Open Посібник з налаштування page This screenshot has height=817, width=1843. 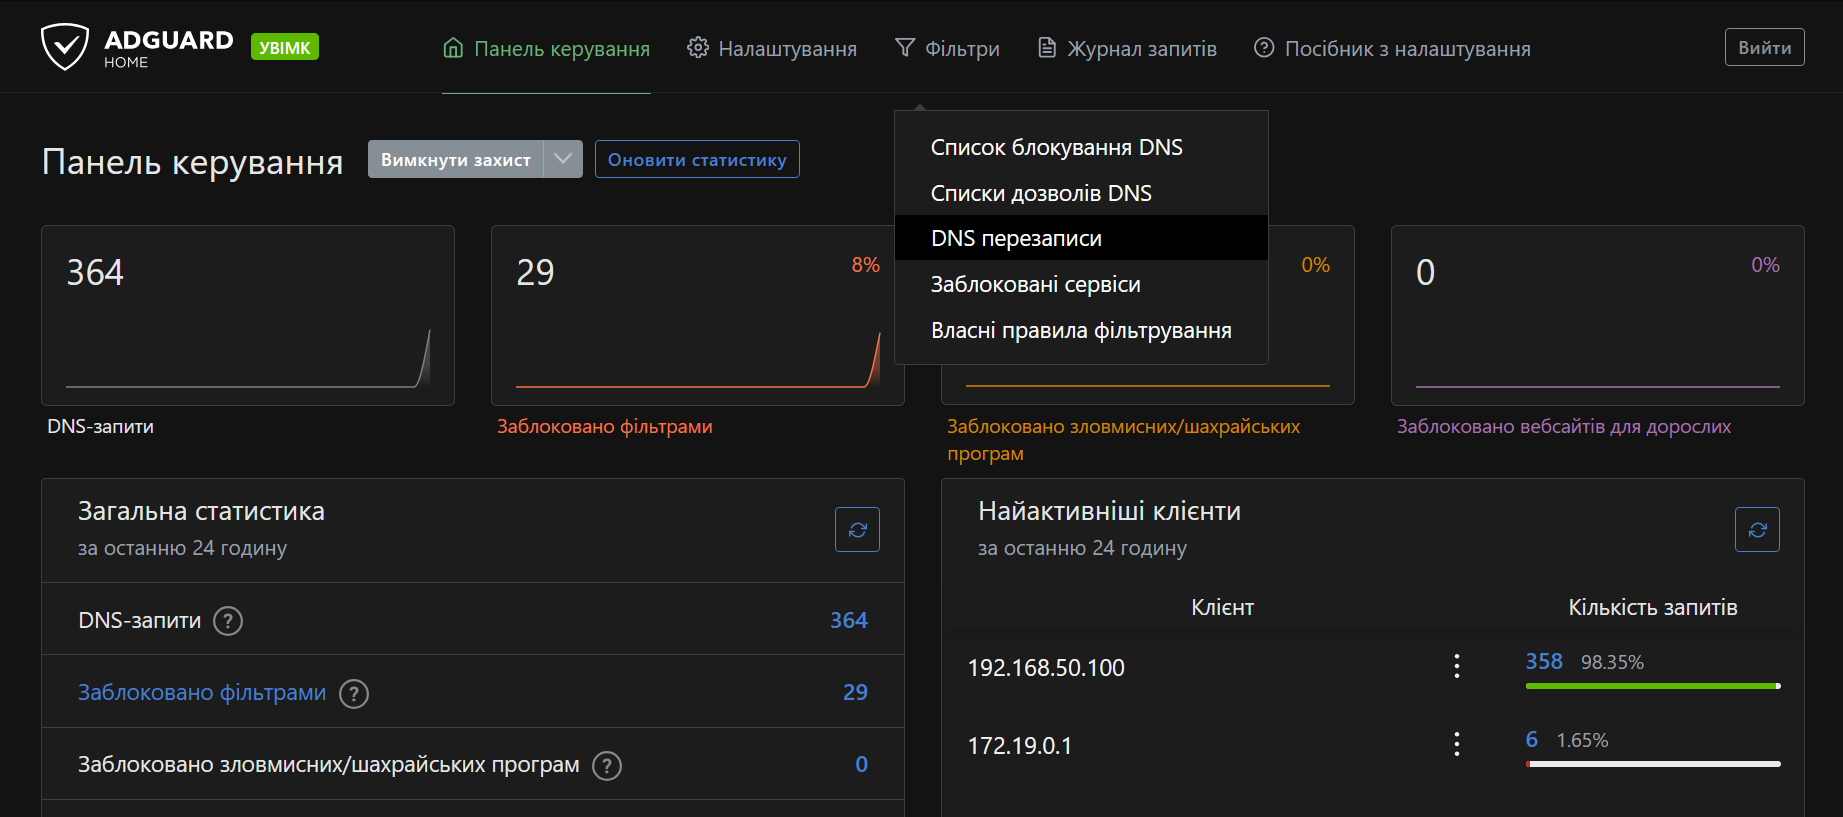(x=1392, y=48)
